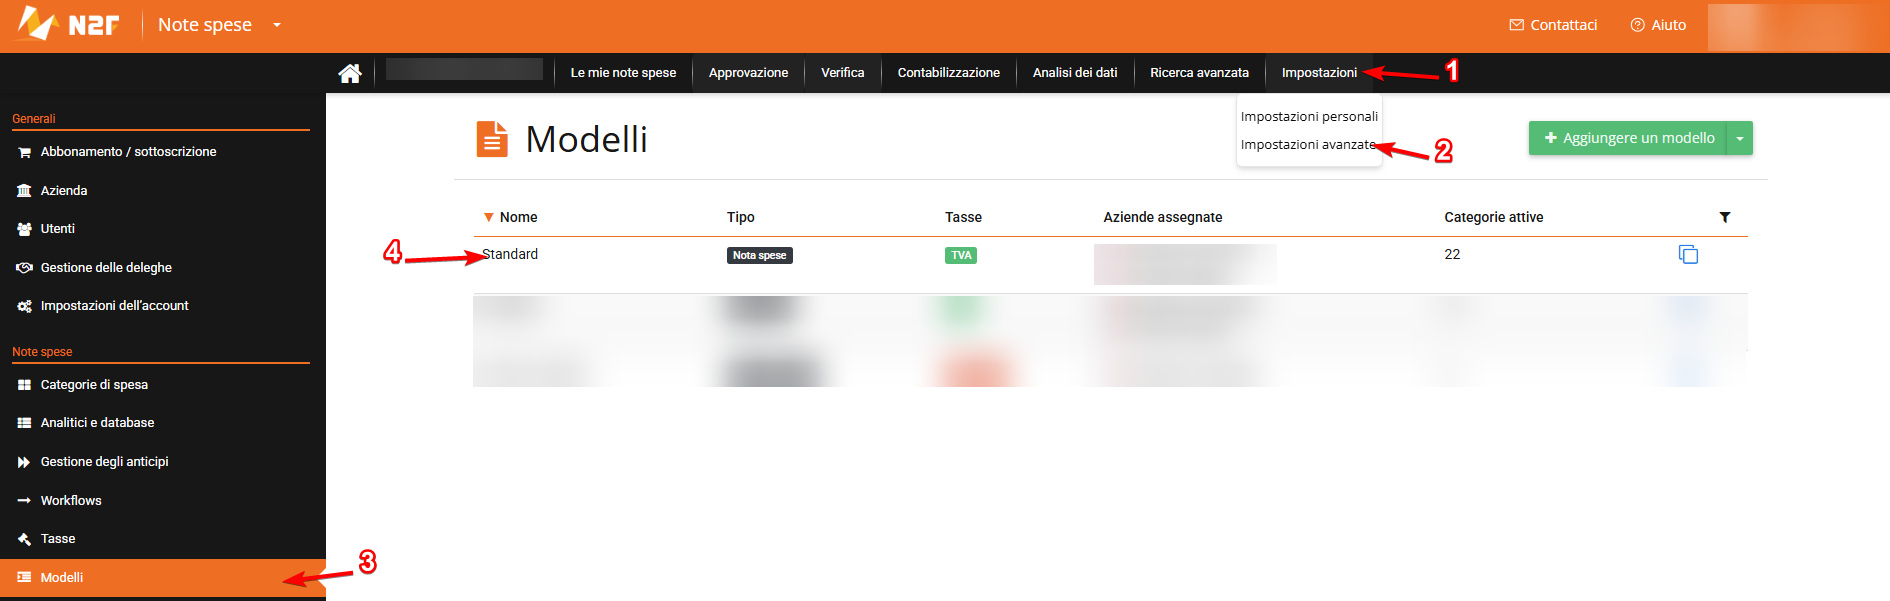Click the TVA tax badge
This screenshot has height=601, width=1890.
pos(961,256)
